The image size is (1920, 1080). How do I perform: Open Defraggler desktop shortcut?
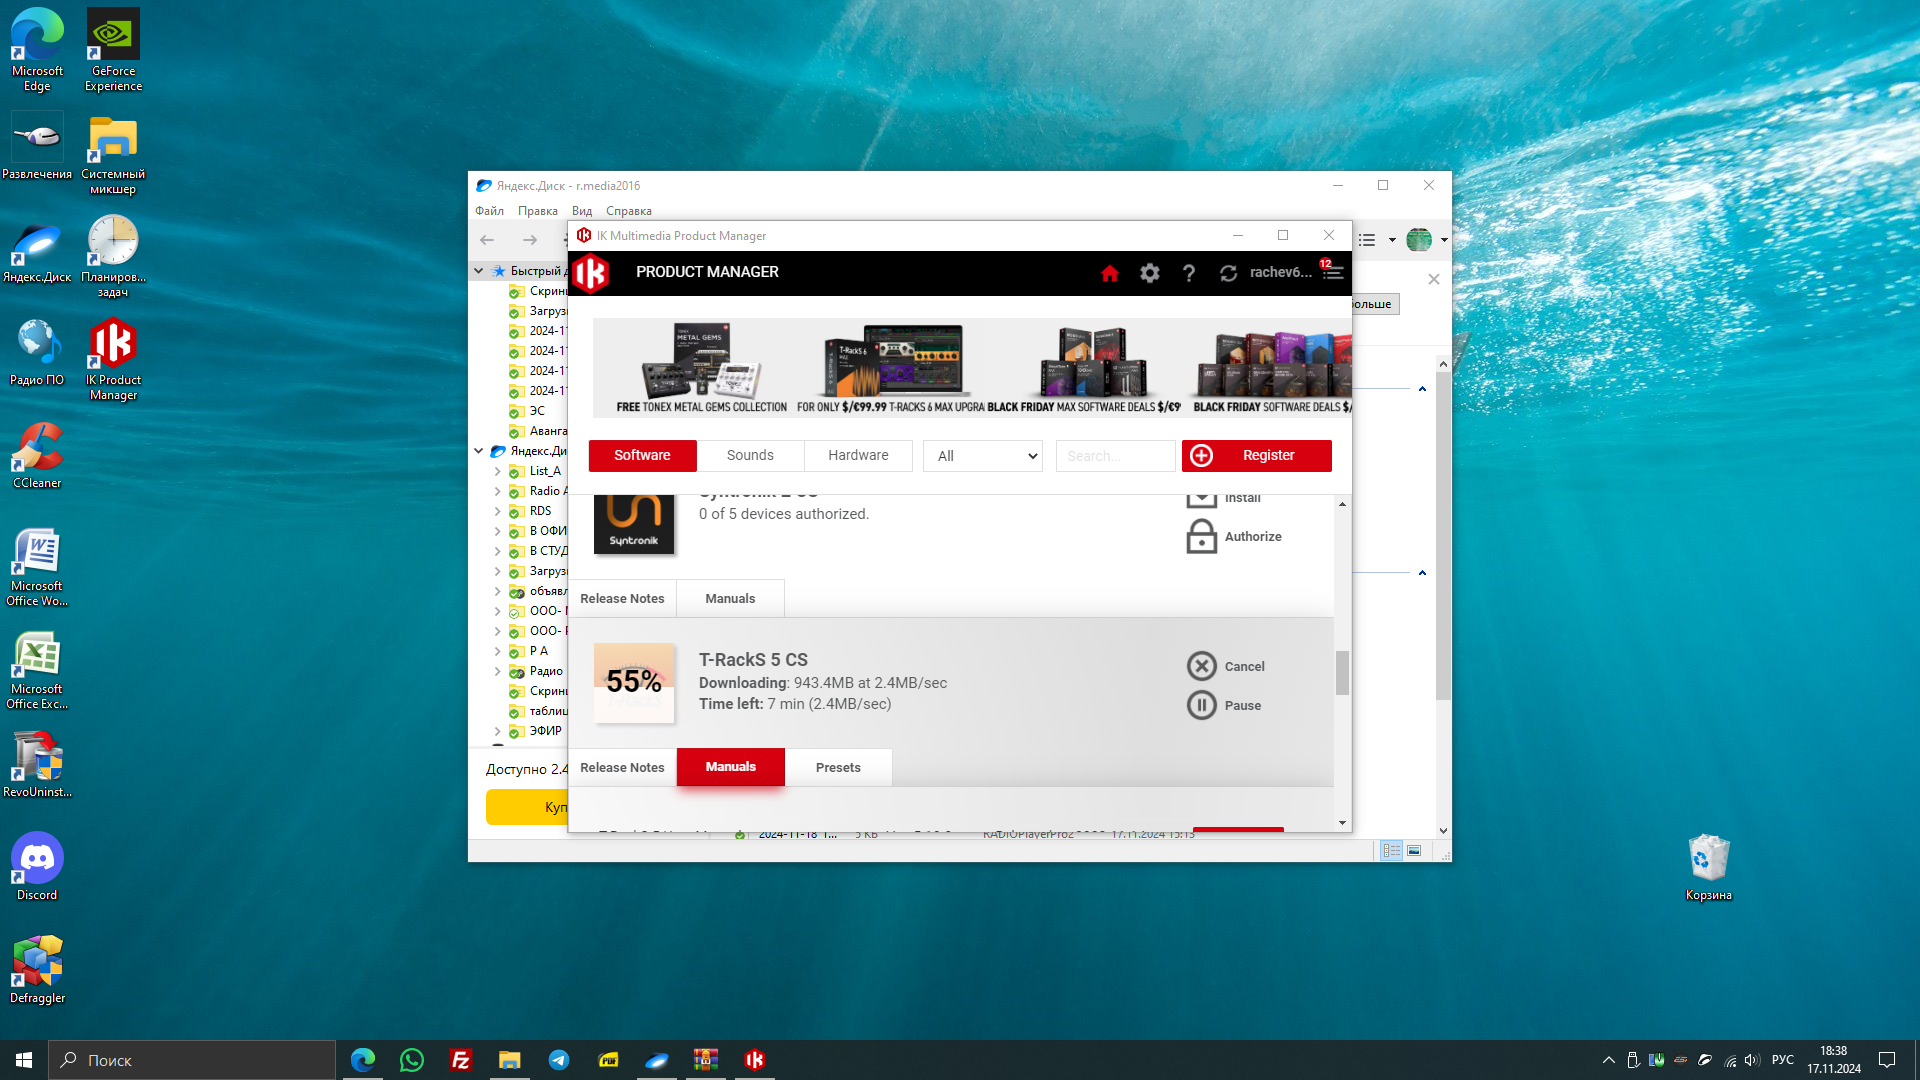(37, 969)
